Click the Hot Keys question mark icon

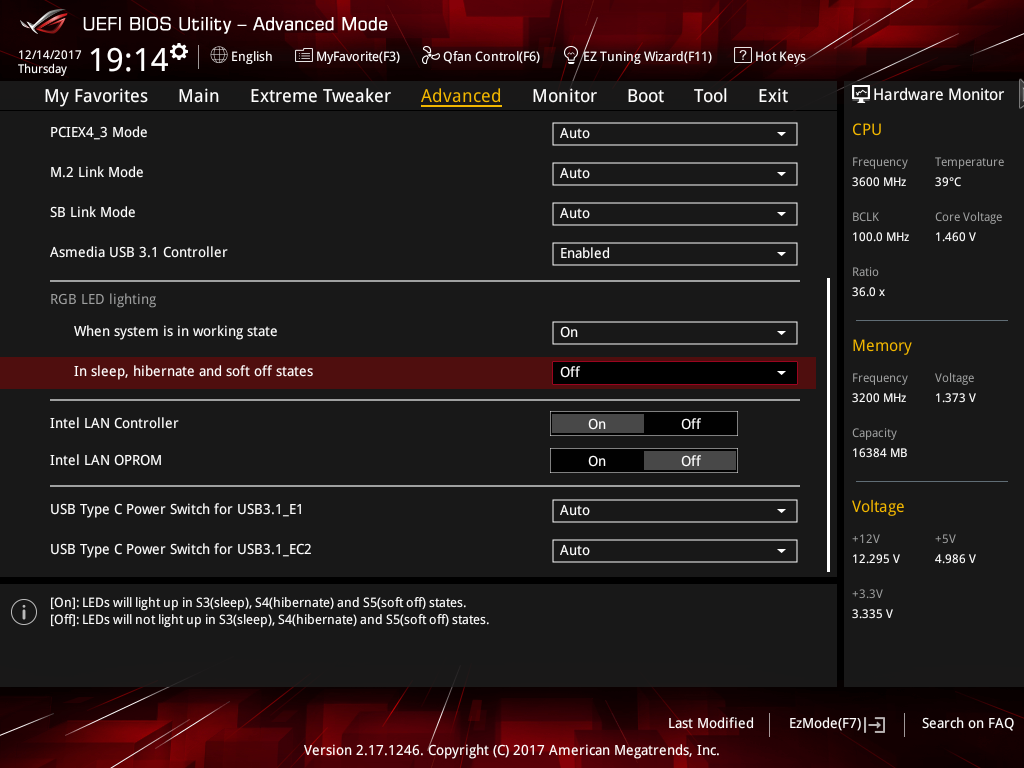[x=743, y=56]
